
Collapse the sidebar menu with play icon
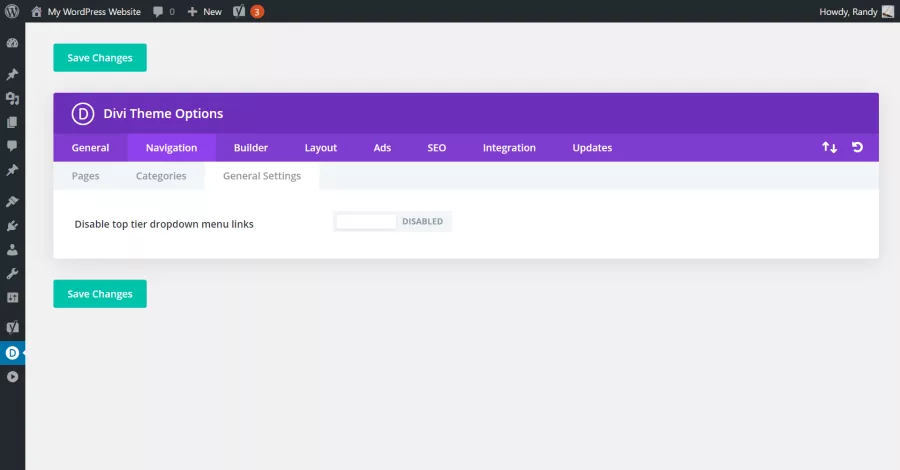12,377
